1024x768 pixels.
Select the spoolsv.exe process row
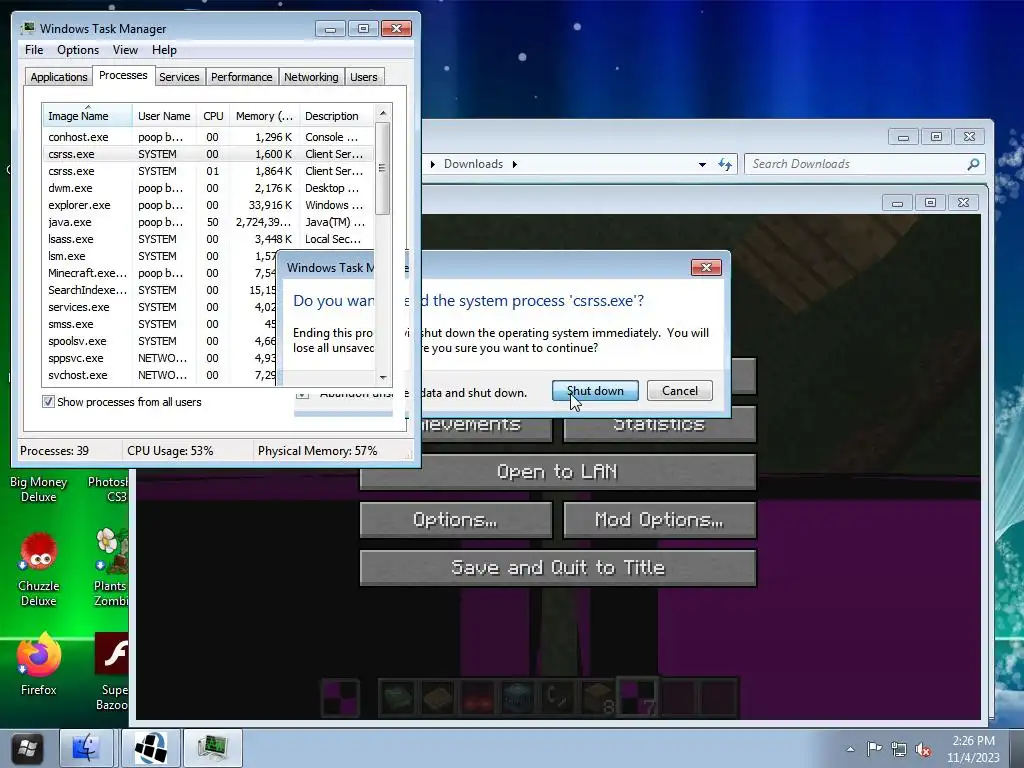pos(160,341)
